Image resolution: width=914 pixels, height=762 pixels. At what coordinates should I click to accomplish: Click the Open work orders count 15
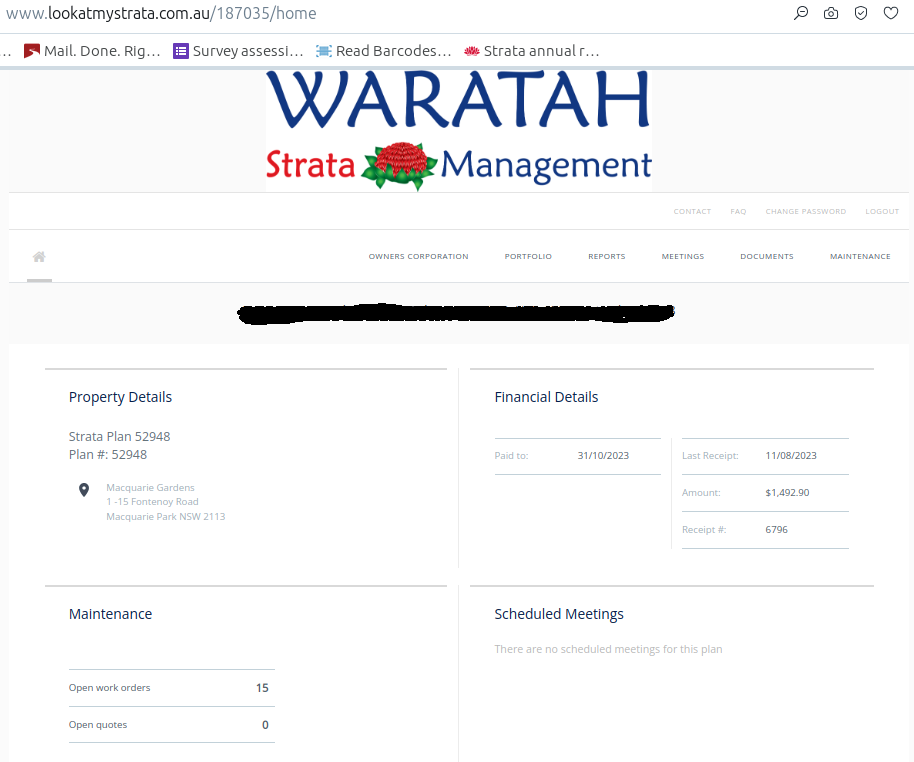click(x=262, y=688)
